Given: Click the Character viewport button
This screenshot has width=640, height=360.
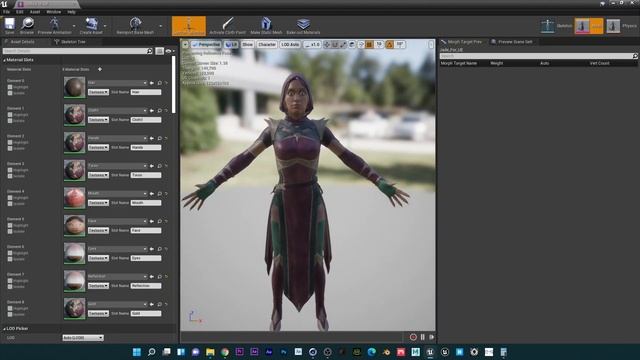Looking at the screenshot, I should pyautogui.click(x=267, y=44).
